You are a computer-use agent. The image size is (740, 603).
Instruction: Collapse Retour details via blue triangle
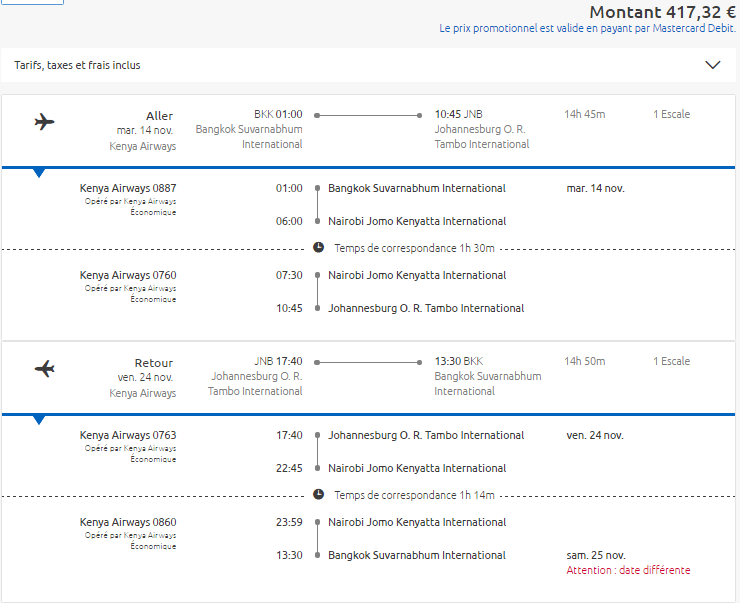click(x=39, y=420)
